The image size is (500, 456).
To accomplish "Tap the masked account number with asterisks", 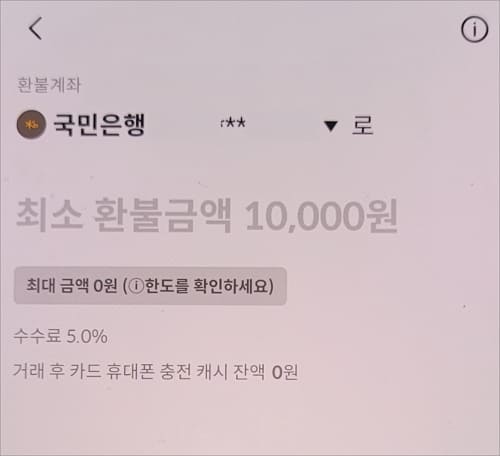I will pos(233,123).
